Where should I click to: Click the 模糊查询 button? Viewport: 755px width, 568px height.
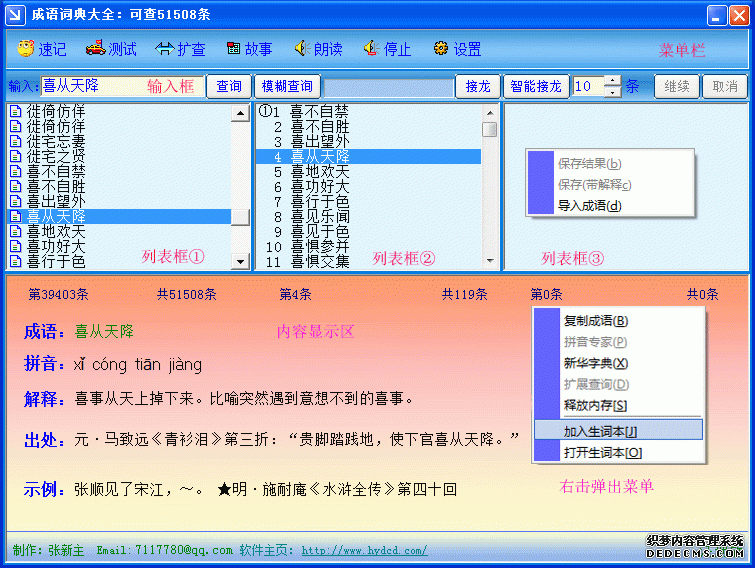point(287,87)
